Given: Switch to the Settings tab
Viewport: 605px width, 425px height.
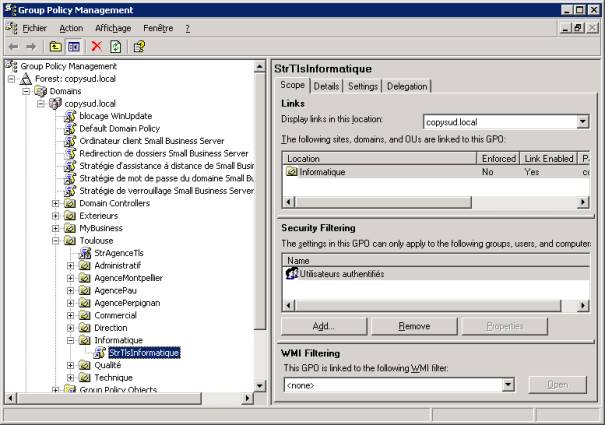Looking at the screenshot, I should point(363,86).
